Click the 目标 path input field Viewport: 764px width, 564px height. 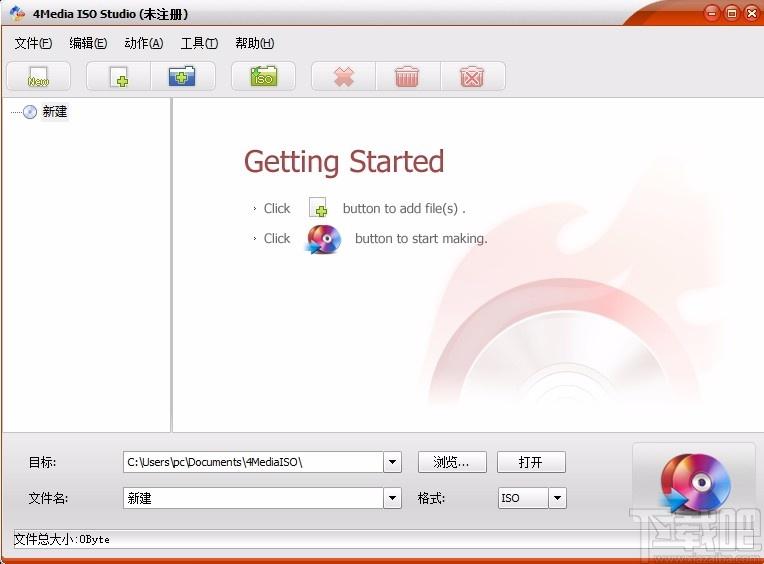click(x=253, y=462)
